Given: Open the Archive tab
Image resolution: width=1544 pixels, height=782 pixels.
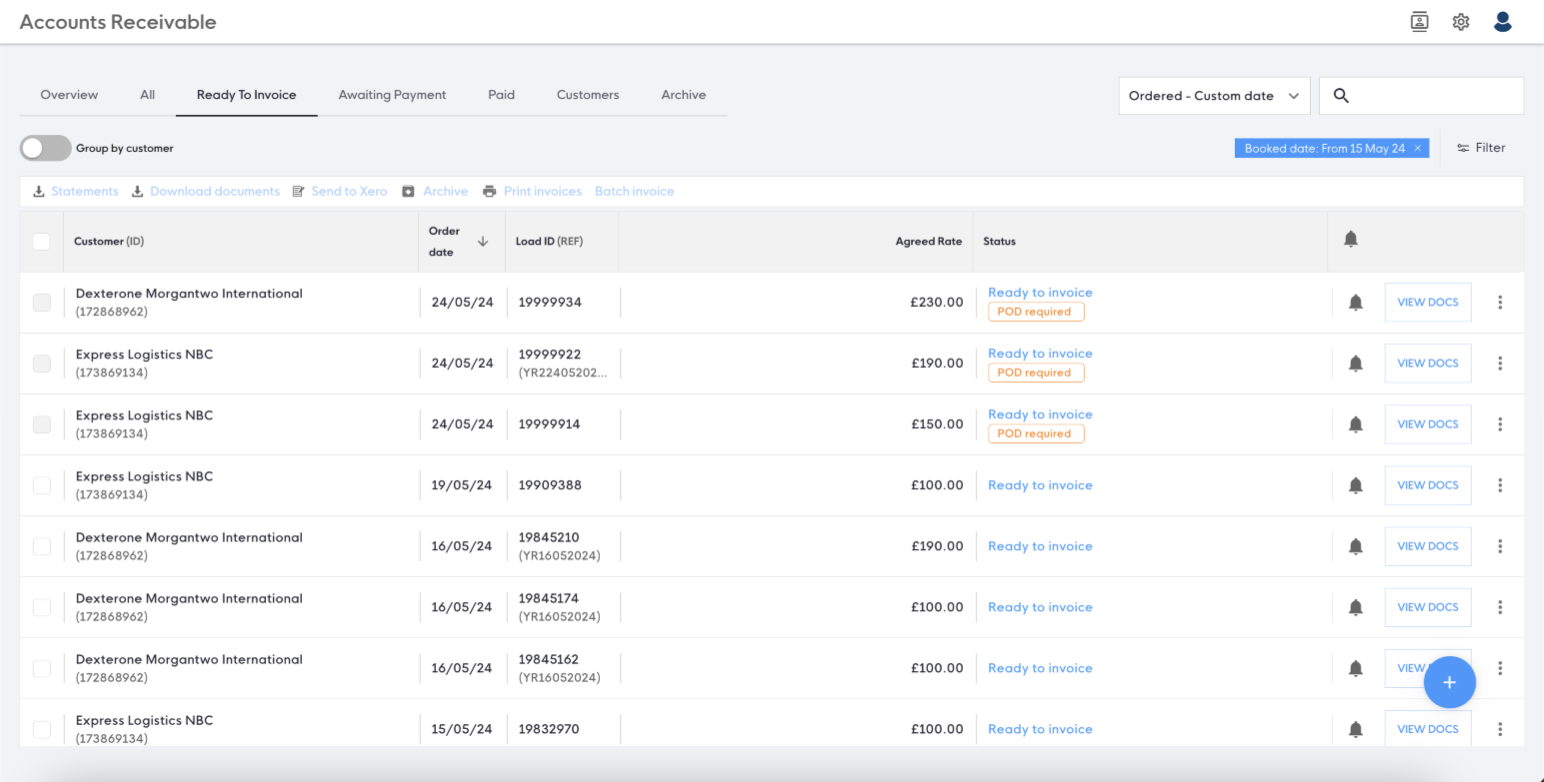Looking at the screenshot, I should (x=683, y=95).
